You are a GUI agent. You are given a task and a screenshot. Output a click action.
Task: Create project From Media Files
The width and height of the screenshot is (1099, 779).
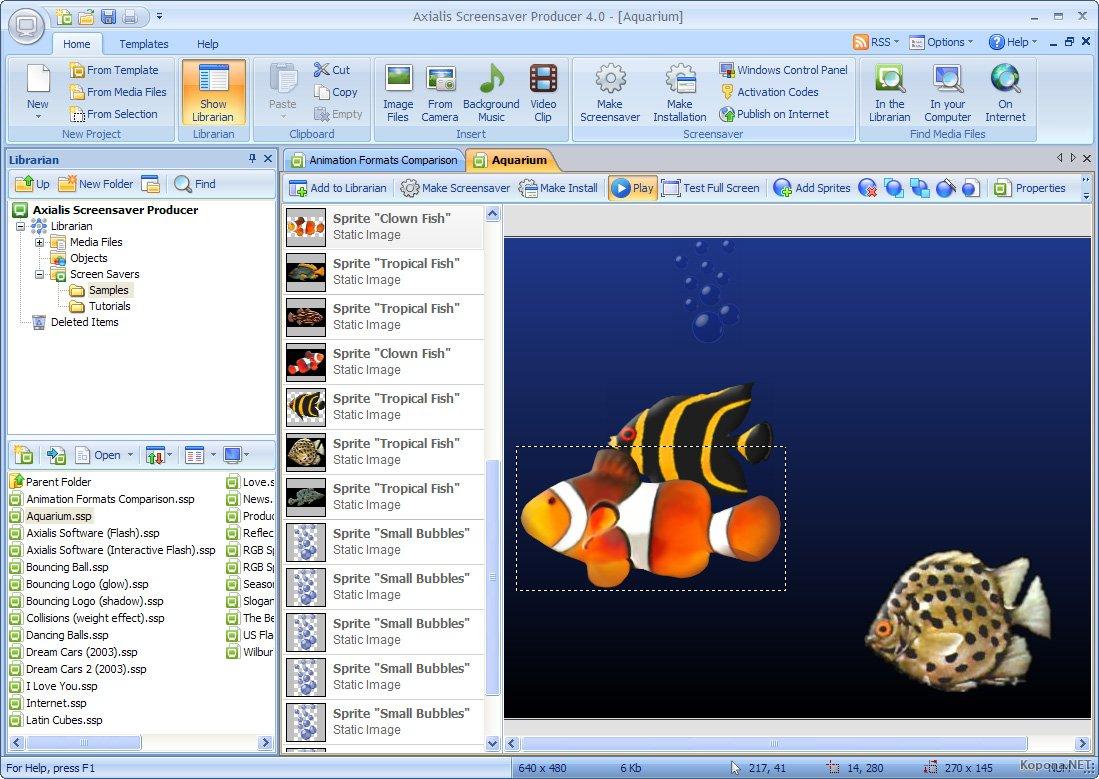point(118,92)
